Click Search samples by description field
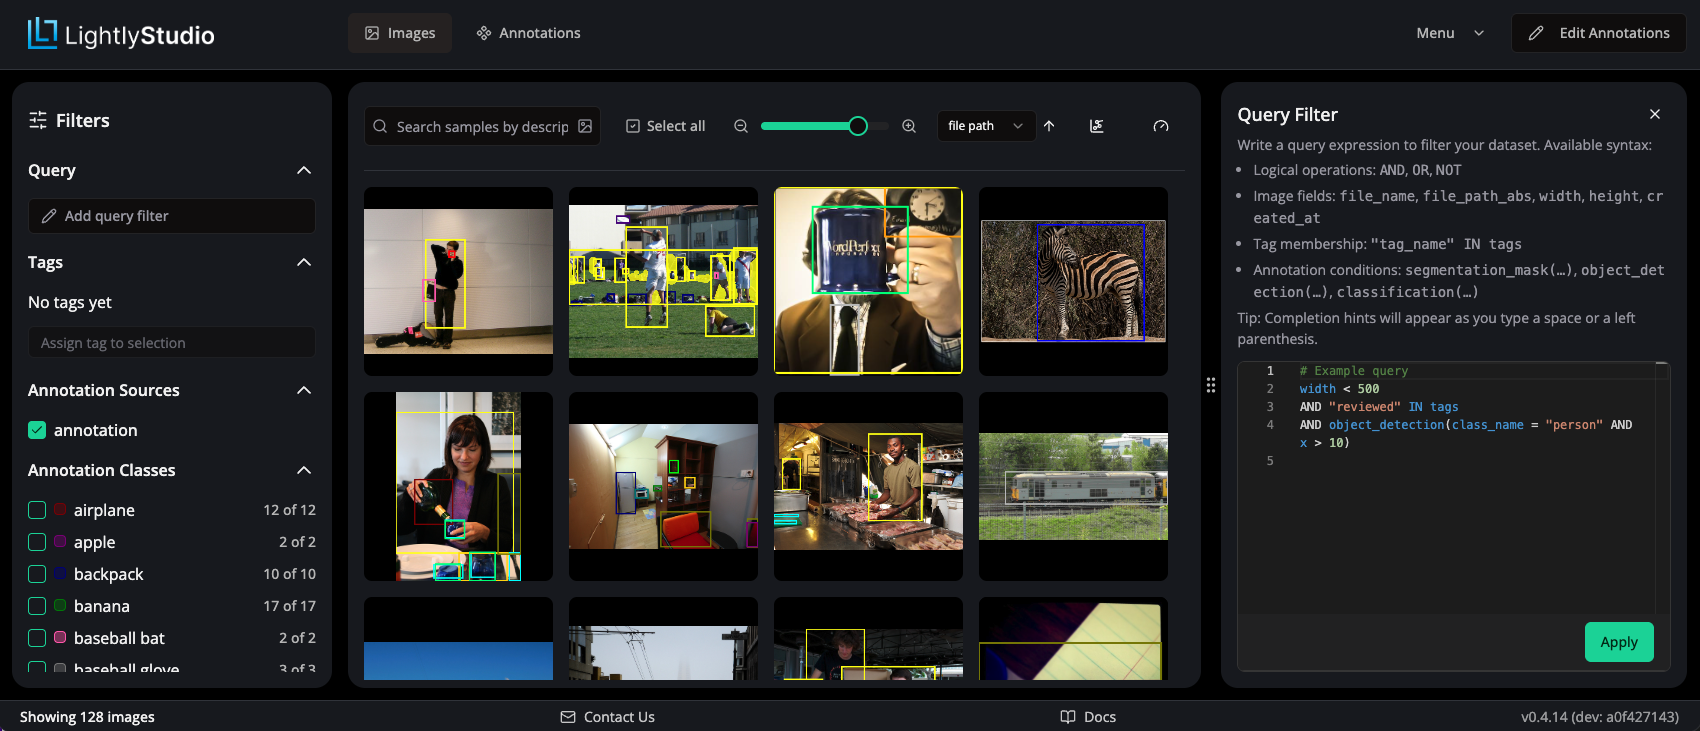Screen dimensions: 1700x731 (x=482, y=127)
